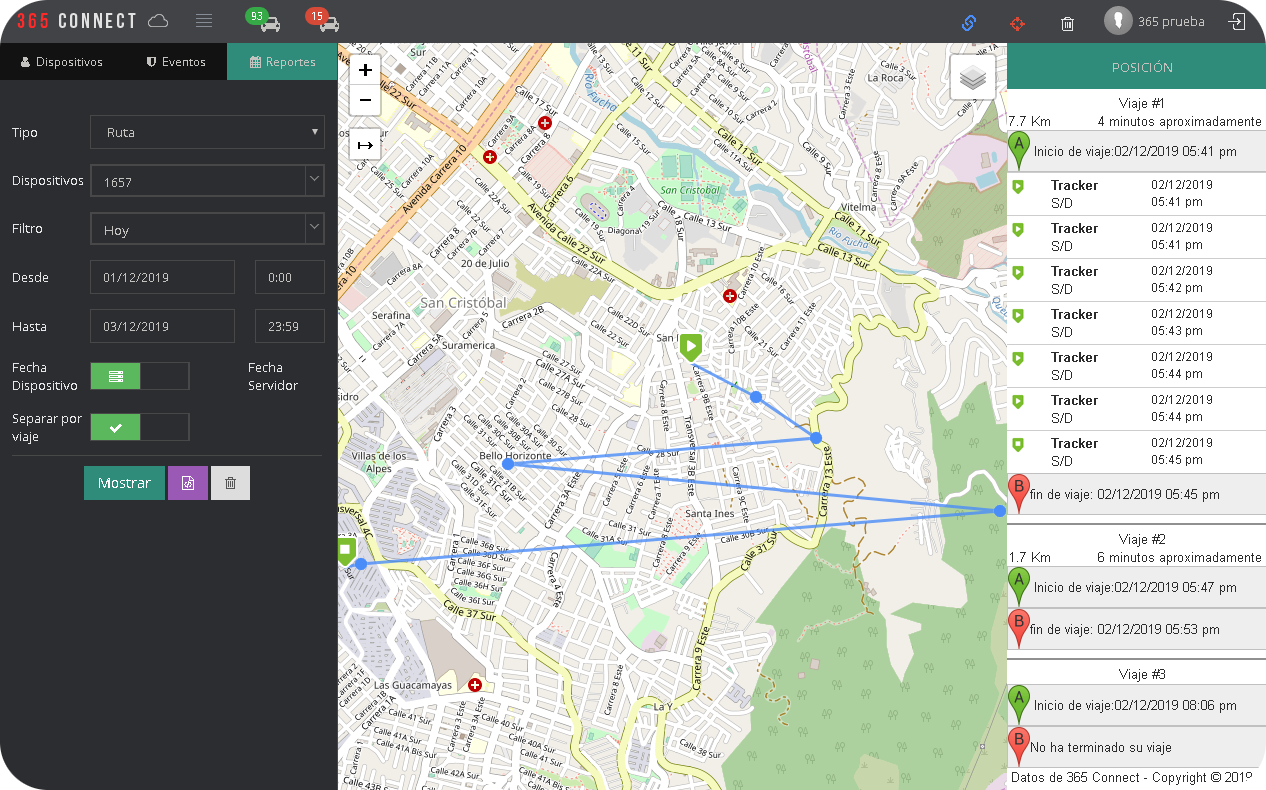Click the Desde date field showing 01/12/2019
1266x790 pixels.
click(x=162, y=277)
